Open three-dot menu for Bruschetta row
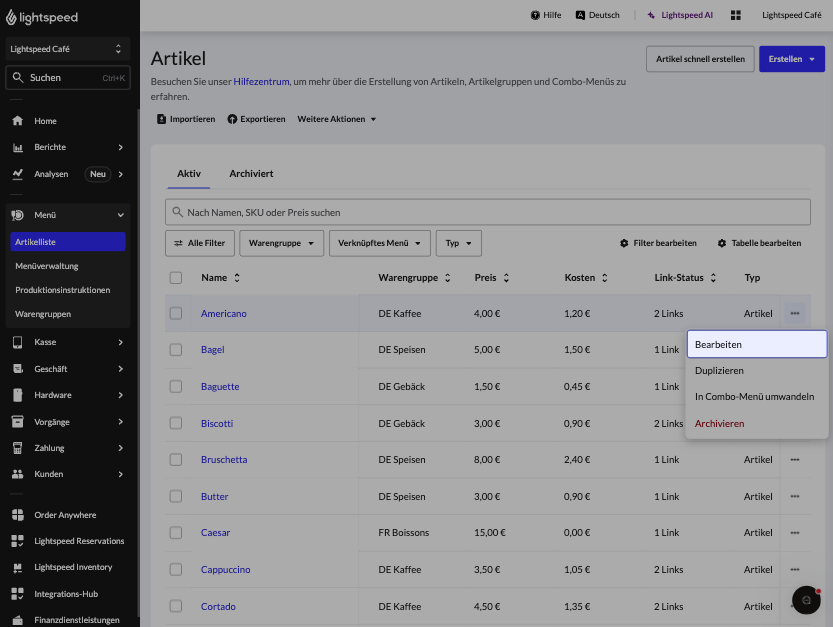The image size is (833, 627). [x=795, y=460]
